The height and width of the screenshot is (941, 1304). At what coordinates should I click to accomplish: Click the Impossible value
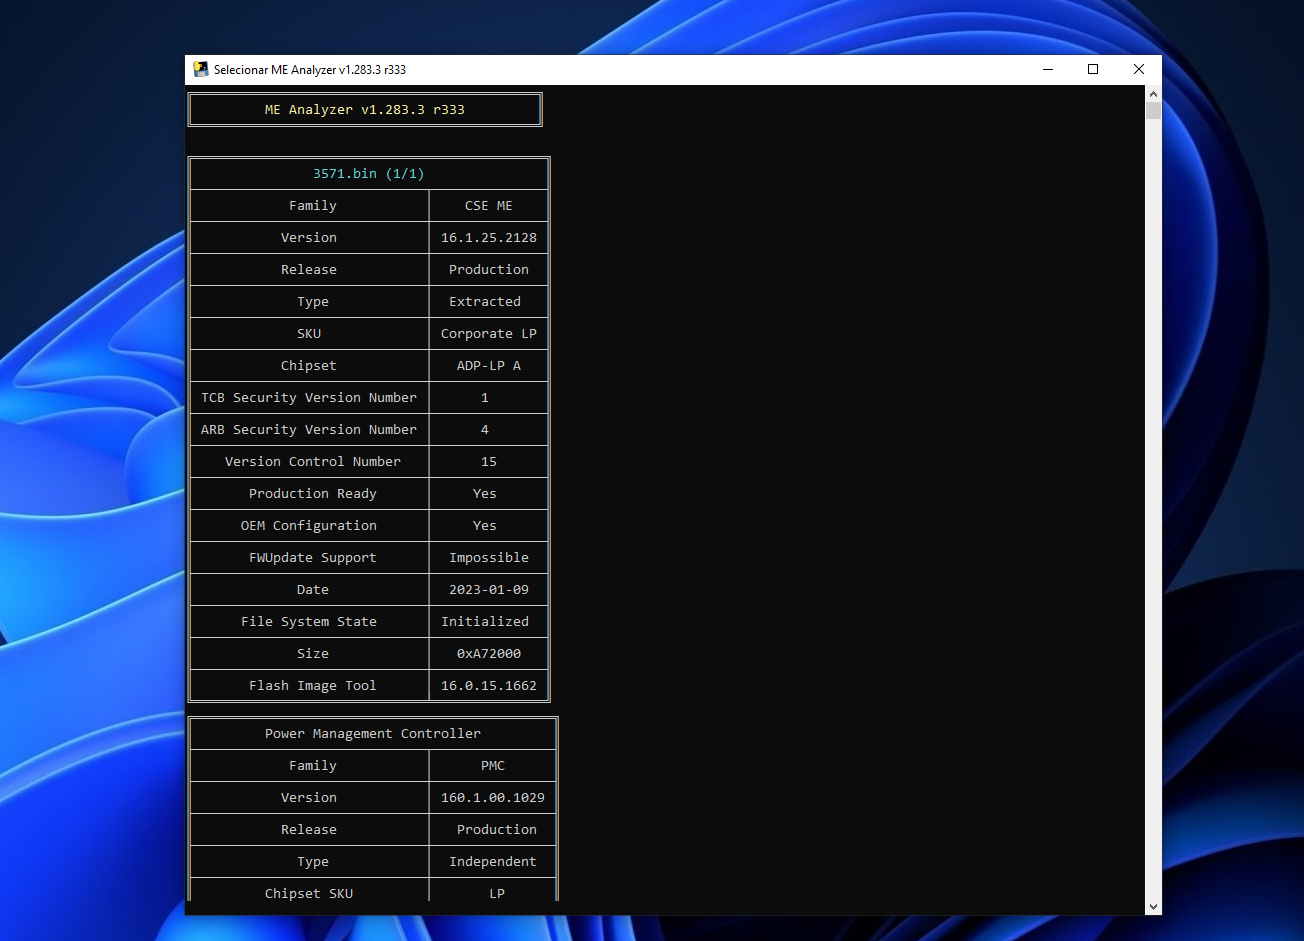tap(489, 557)
